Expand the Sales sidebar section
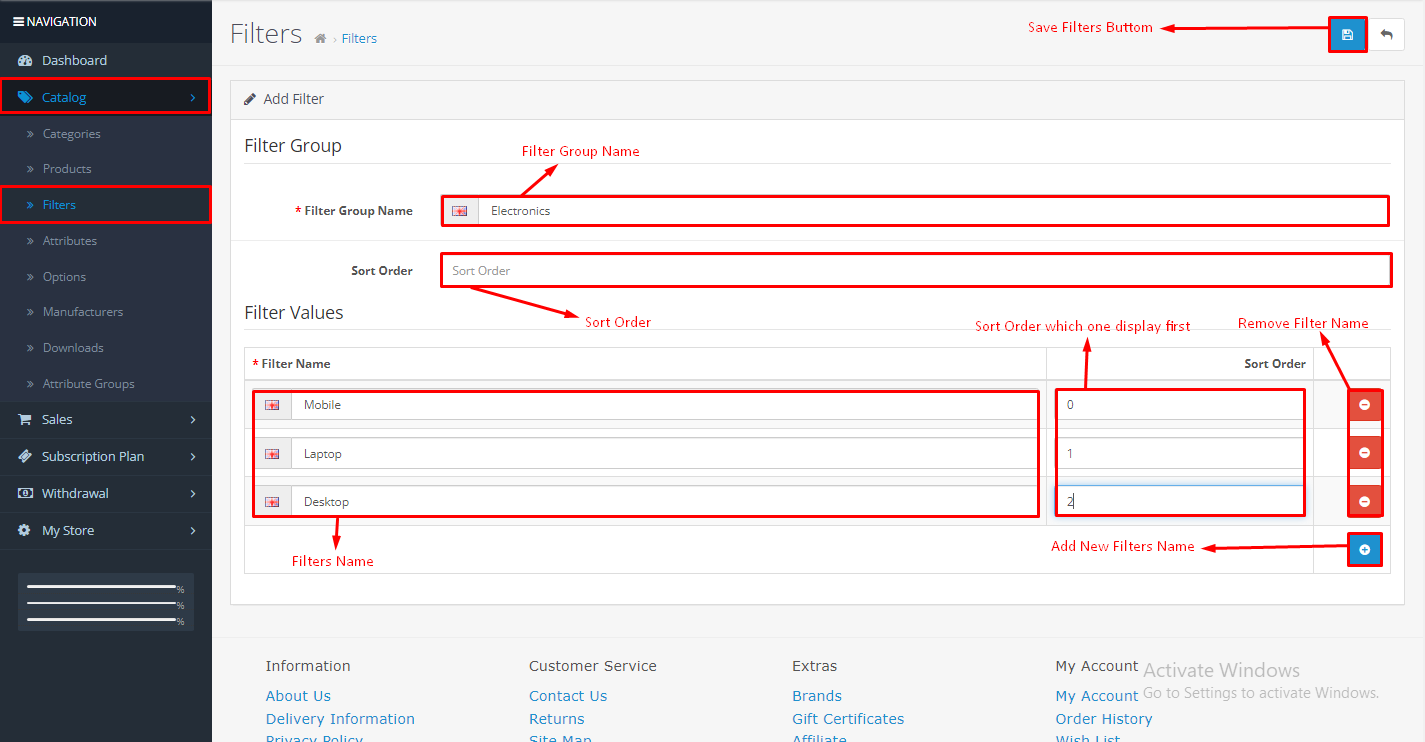 [x=57, y=419]
